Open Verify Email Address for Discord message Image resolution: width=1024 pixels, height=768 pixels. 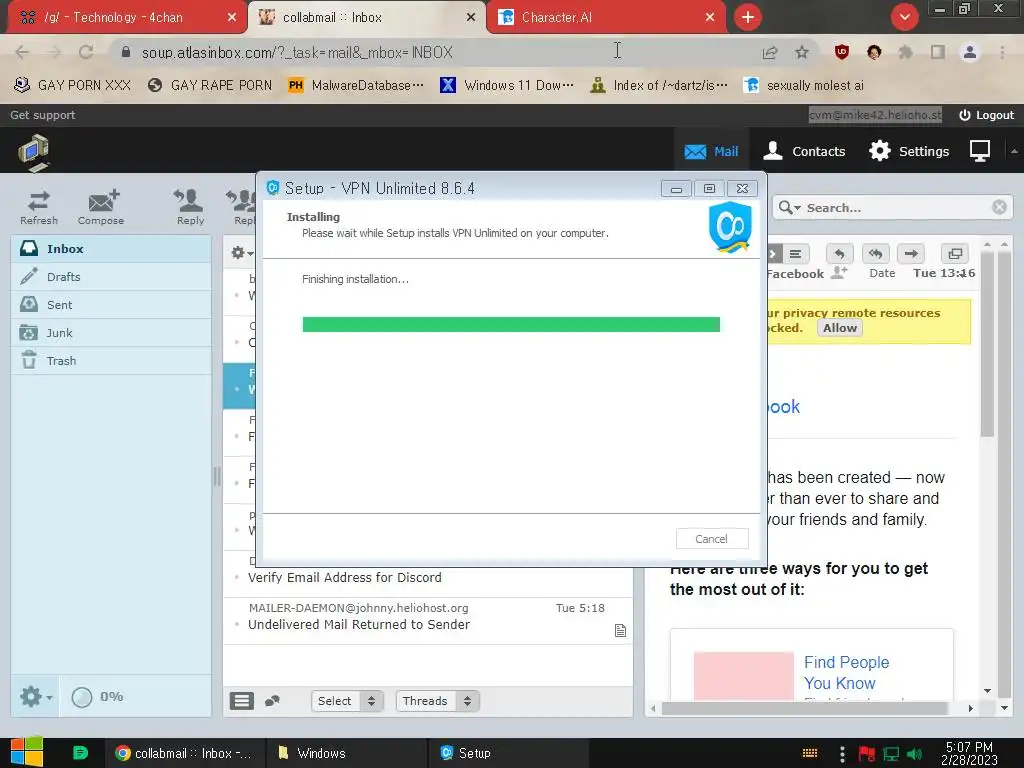[x=345, y=577]
